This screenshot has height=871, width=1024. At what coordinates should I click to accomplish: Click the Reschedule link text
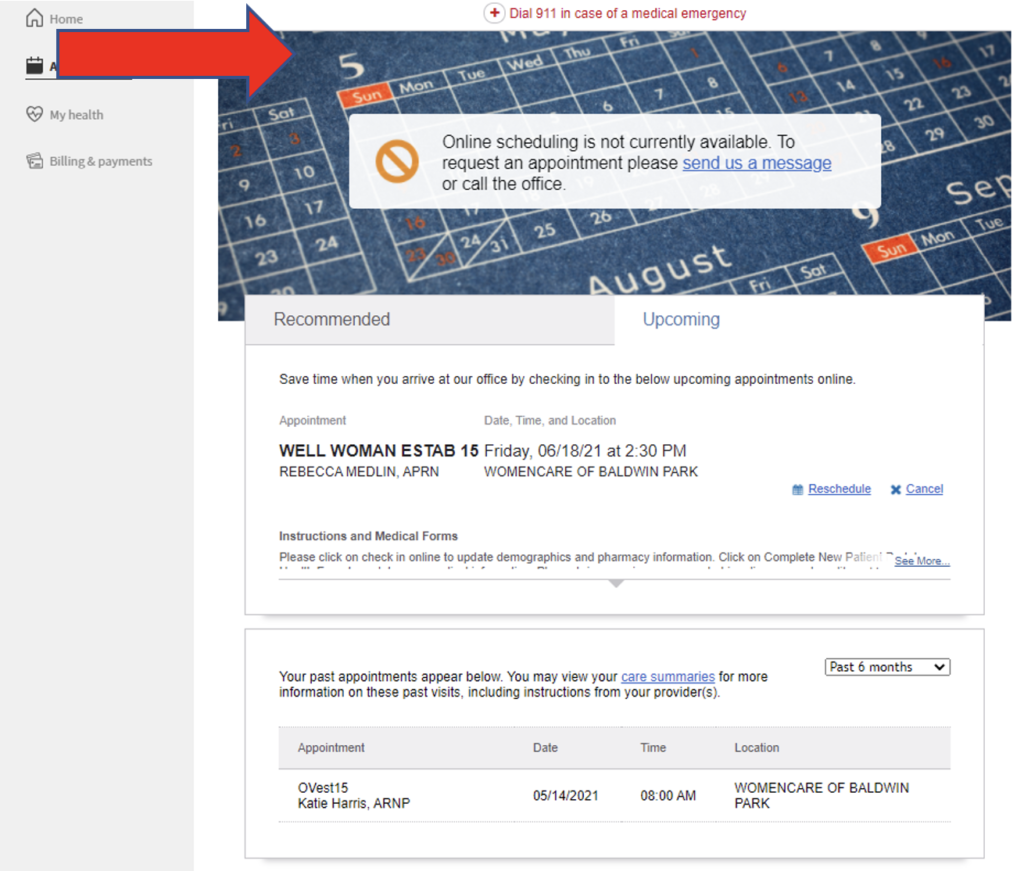point(839,489)
